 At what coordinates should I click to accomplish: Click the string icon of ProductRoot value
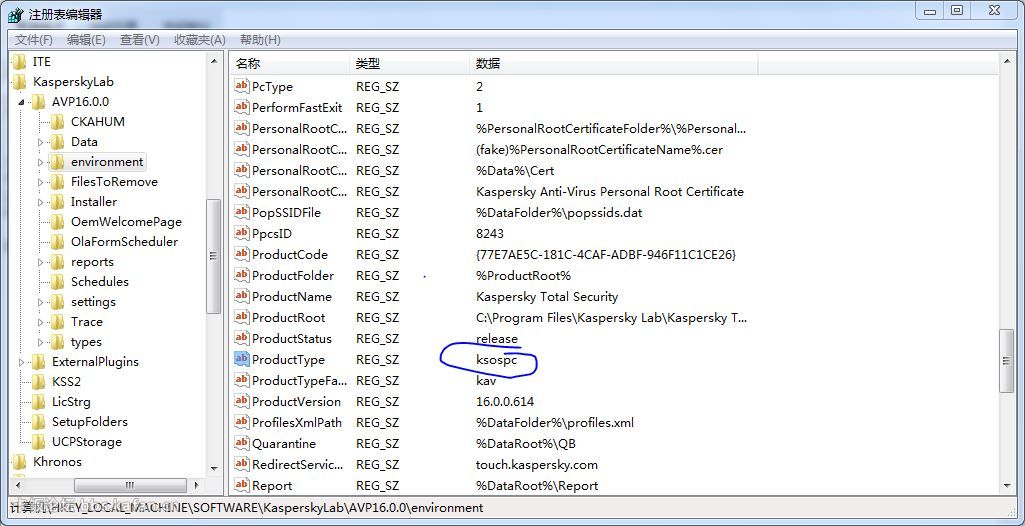(241, 318)
